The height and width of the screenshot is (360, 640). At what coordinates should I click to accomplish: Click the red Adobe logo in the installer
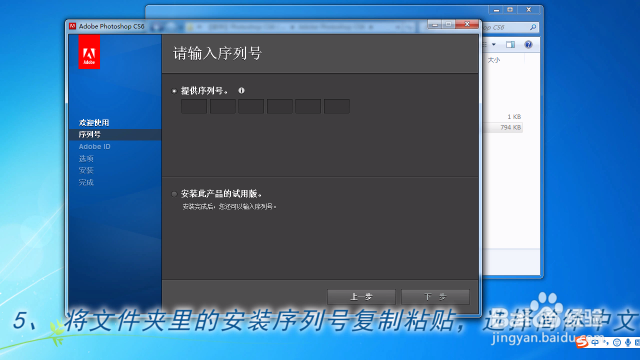[89, 52]
